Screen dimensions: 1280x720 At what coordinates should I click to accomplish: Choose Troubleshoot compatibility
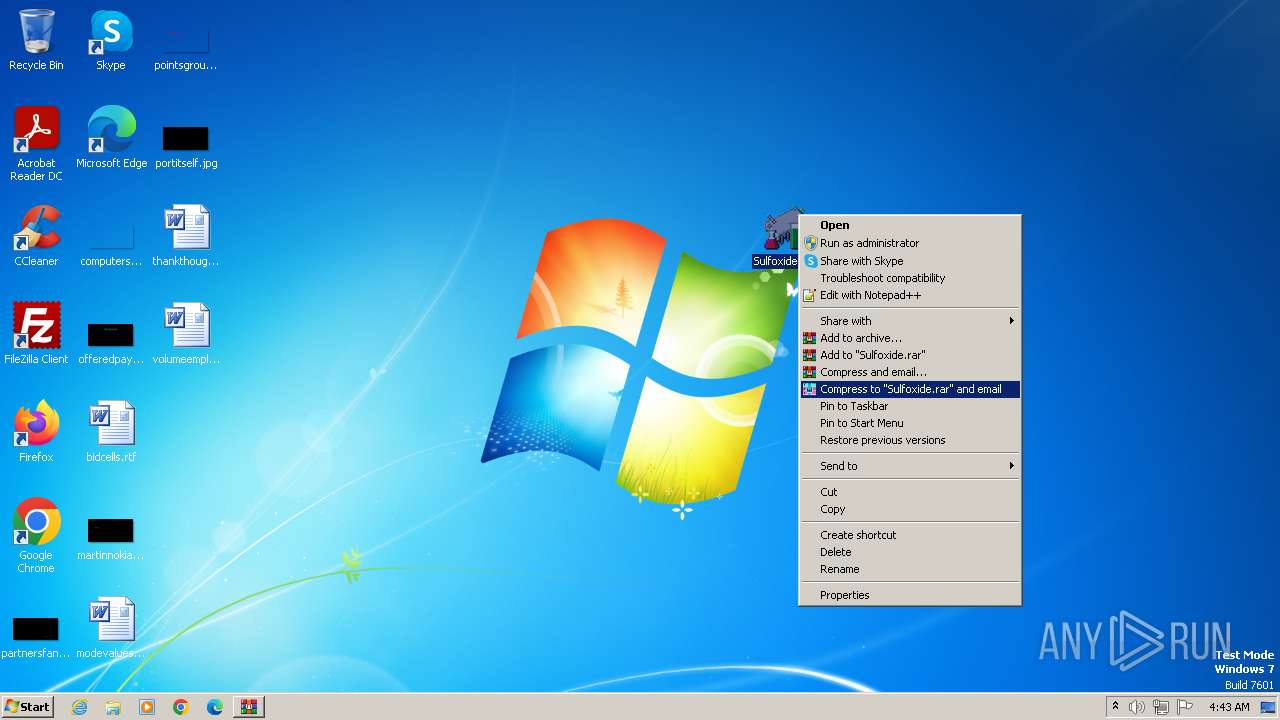click(x=910, y=278)
